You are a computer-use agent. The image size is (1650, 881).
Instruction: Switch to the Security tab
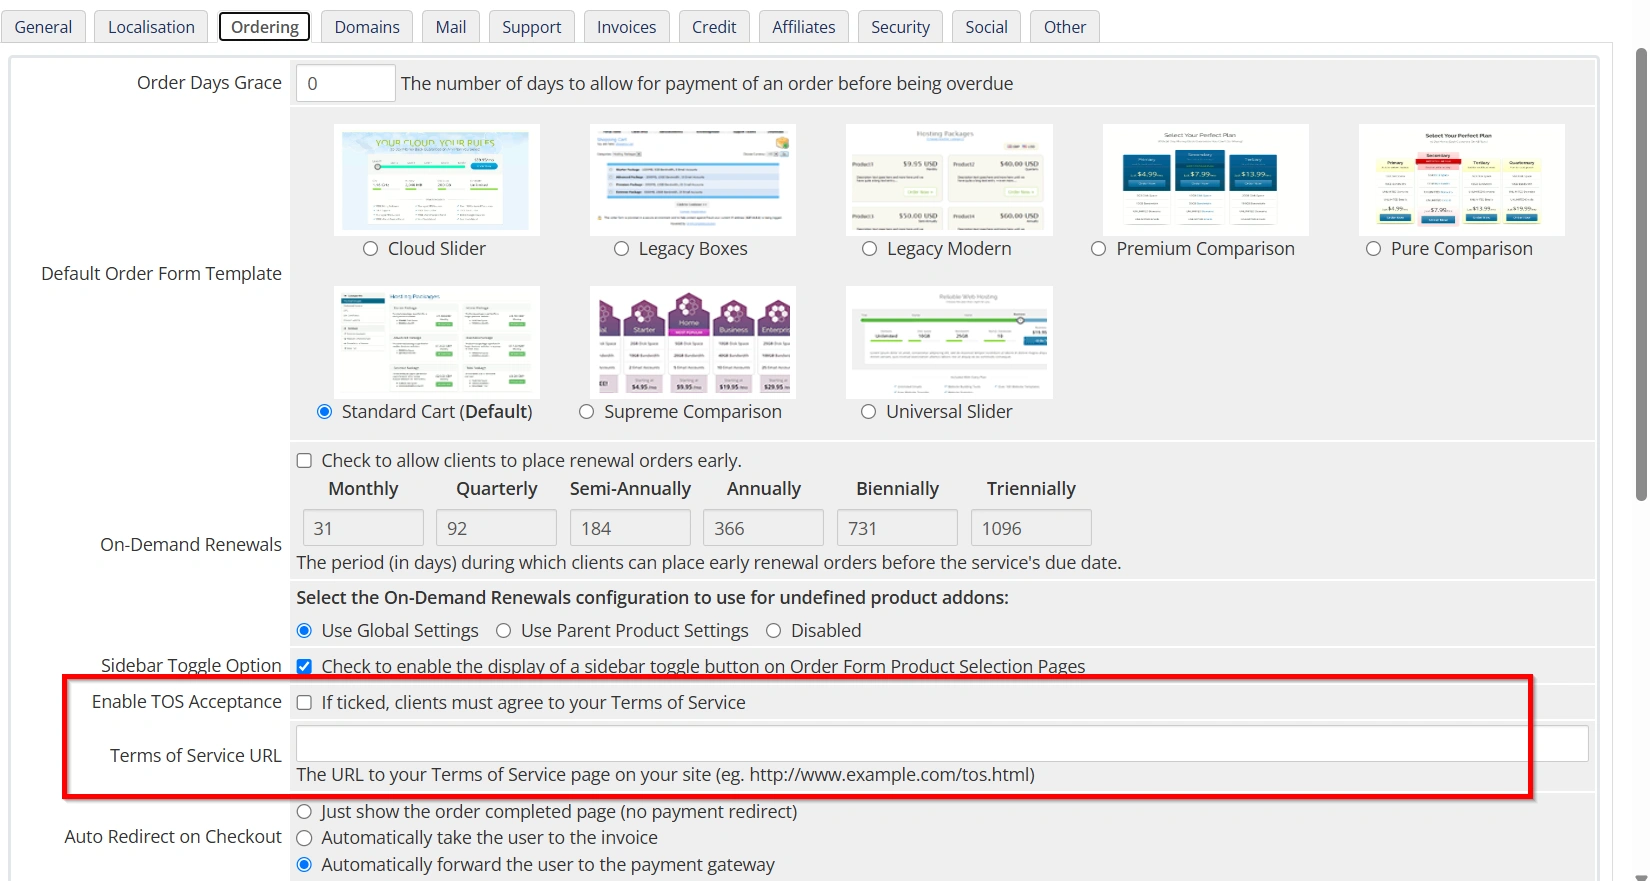coord(900,27)
